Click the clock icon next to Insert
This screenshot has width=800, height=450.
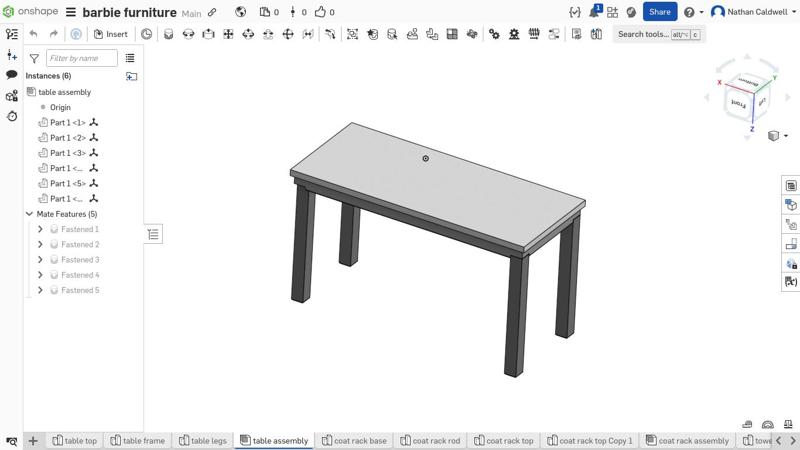pos(146,34)
